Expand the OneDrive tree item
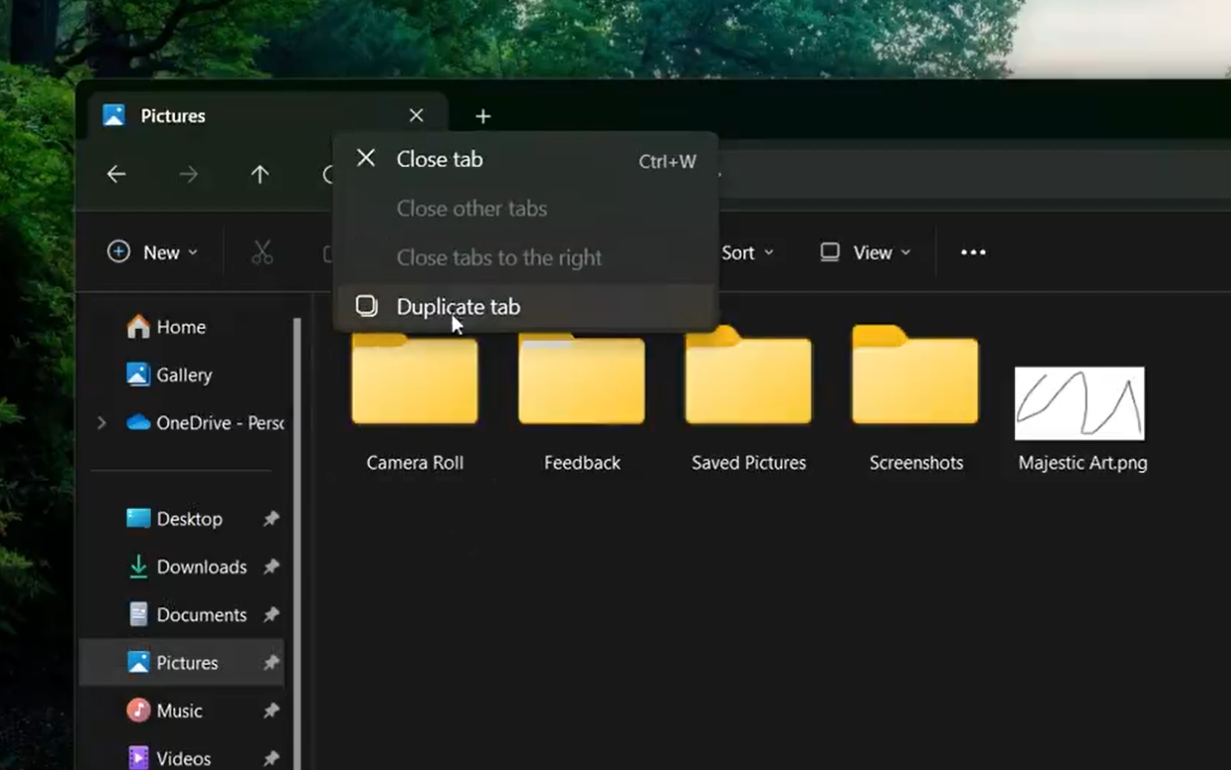Viewport: 1231px width, 770px height. point(101,423)
